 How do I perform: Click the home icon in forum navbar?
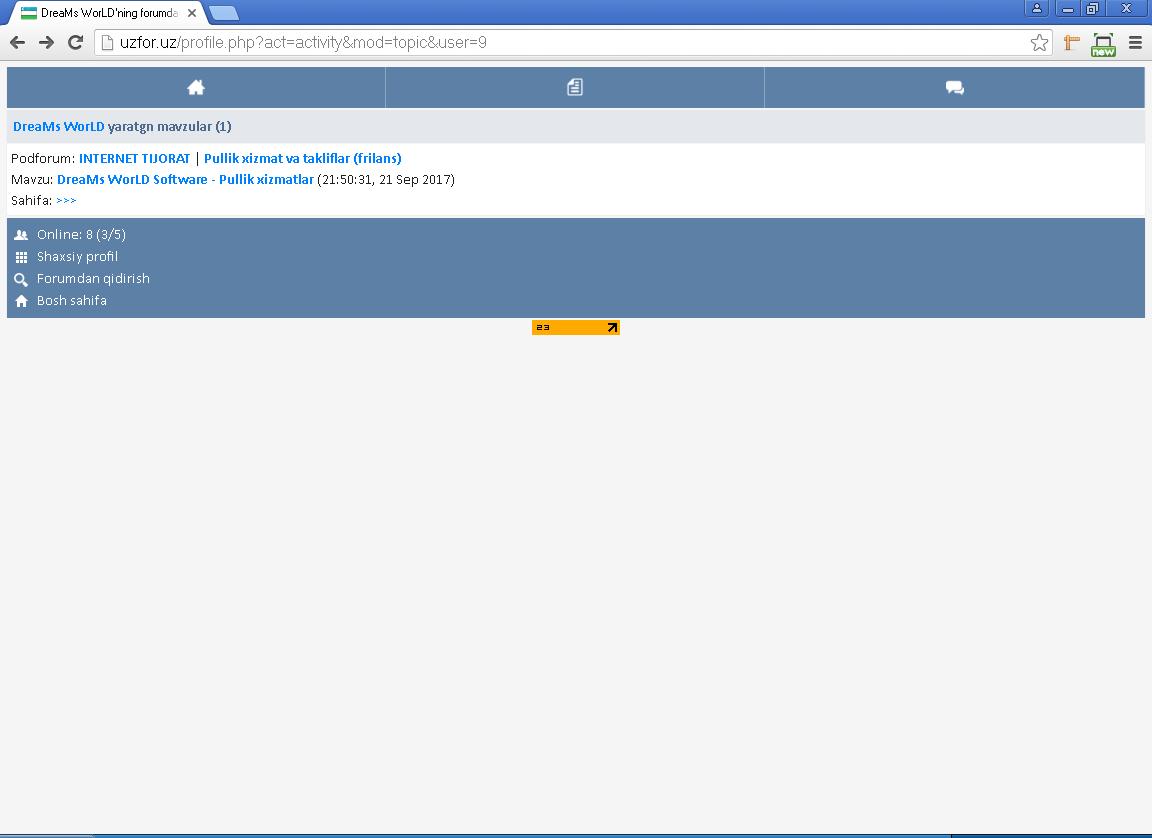coord(196,88)
